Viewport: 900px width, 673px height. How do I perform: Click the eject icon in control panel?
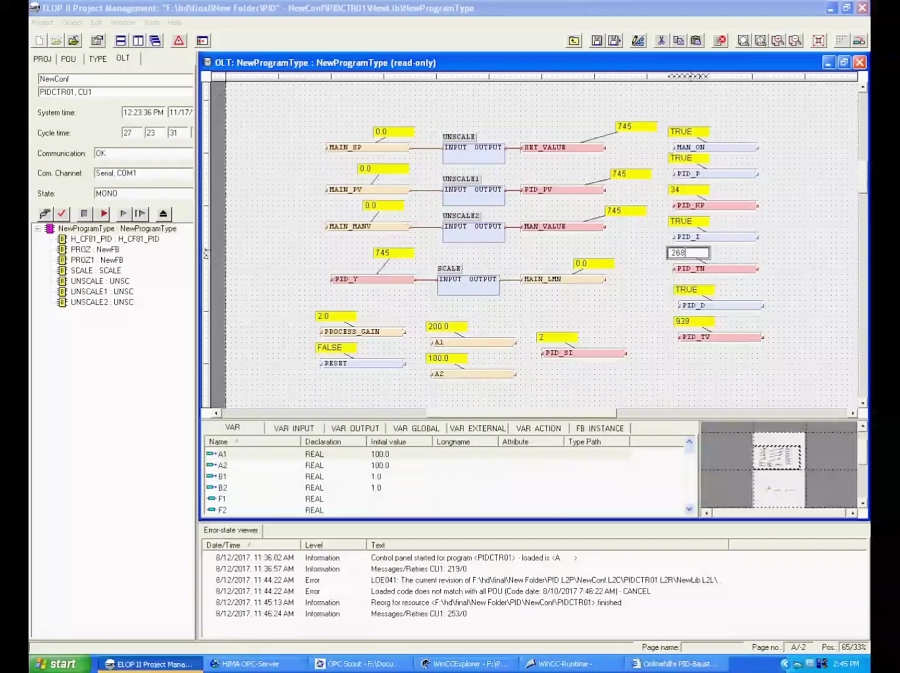point(164,214)
